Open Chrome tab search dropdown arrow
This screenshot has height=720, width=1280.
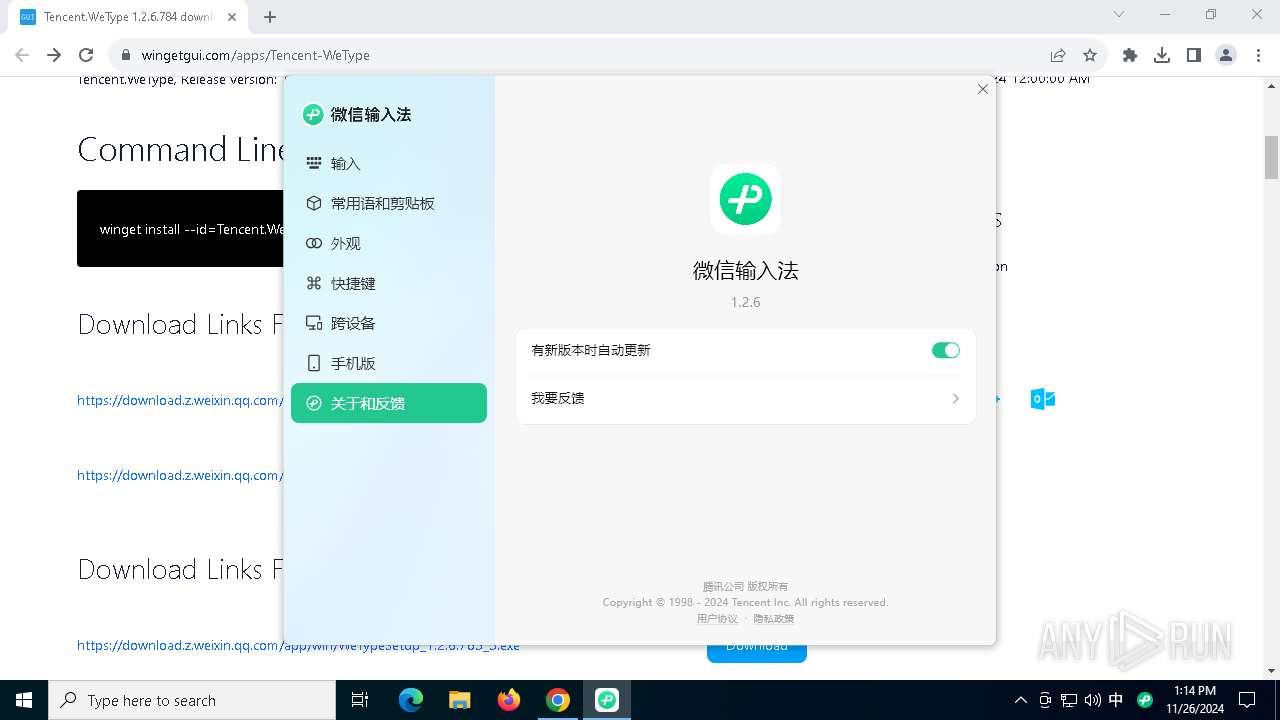[1119, 14]
